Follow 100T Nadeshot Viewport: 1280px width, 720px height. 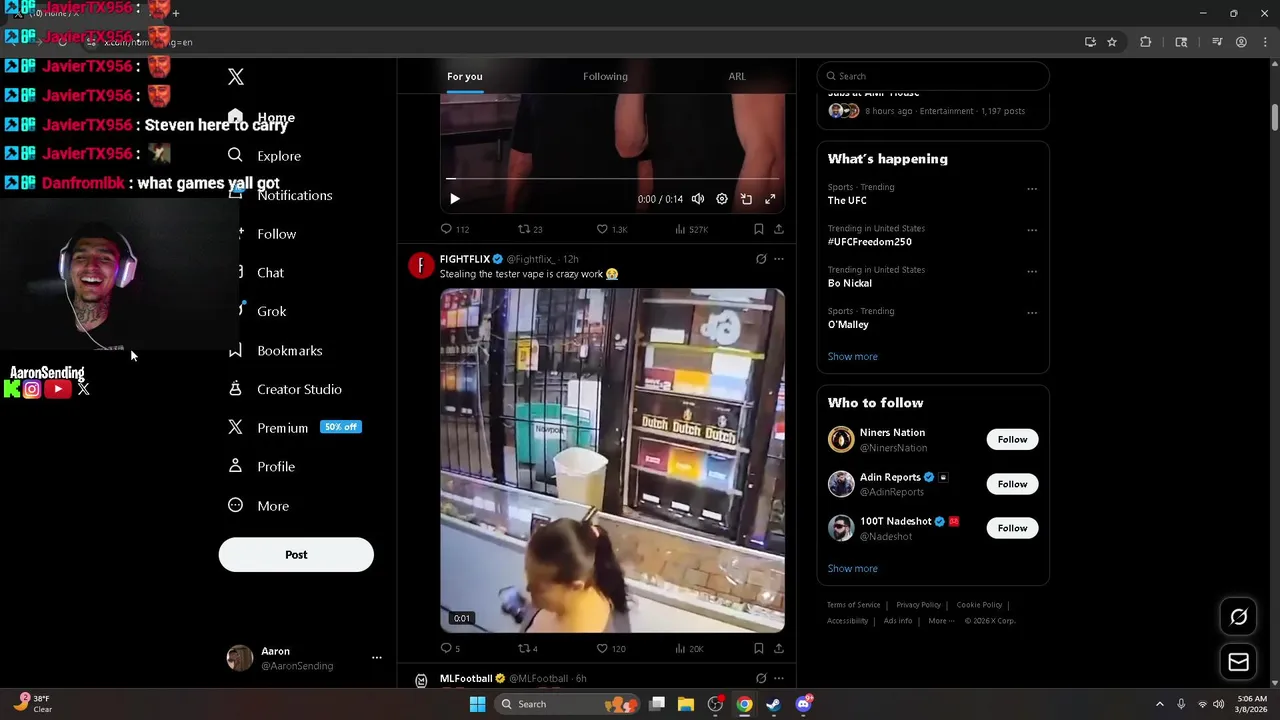coord(1012,528)
